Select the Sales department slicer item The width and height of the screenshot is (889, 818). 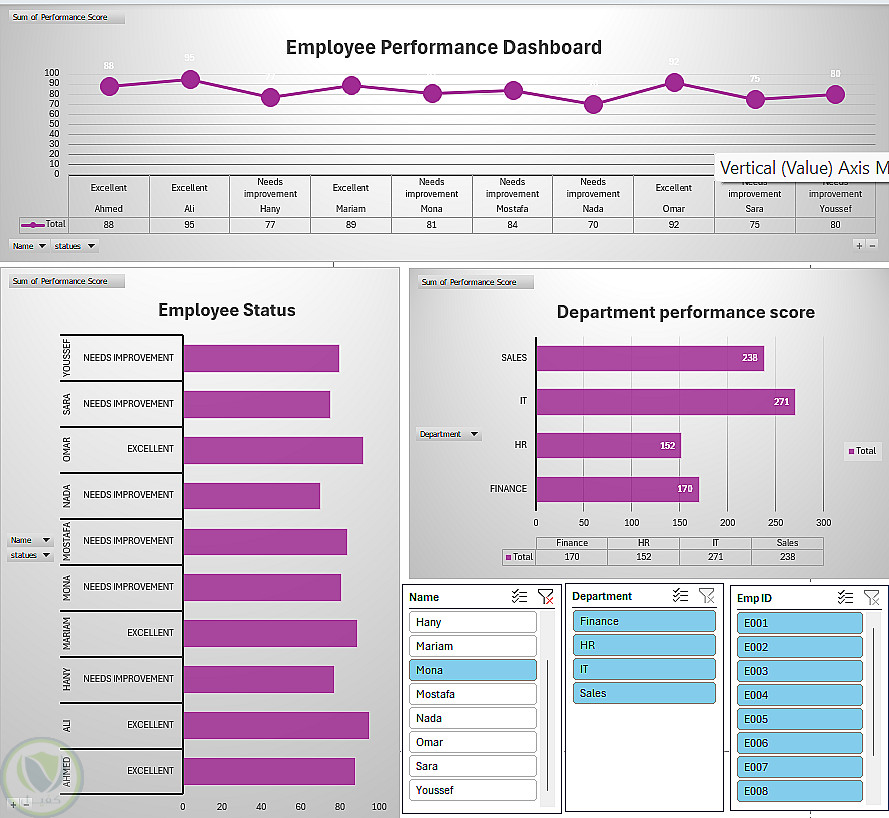pos(644,693)
